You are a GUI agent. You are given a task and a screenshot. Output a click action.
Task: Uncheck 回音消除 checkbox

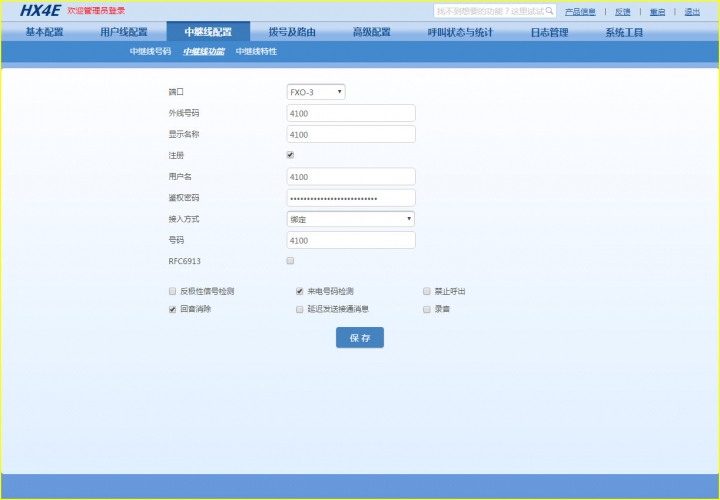click(x=172, y=309)
